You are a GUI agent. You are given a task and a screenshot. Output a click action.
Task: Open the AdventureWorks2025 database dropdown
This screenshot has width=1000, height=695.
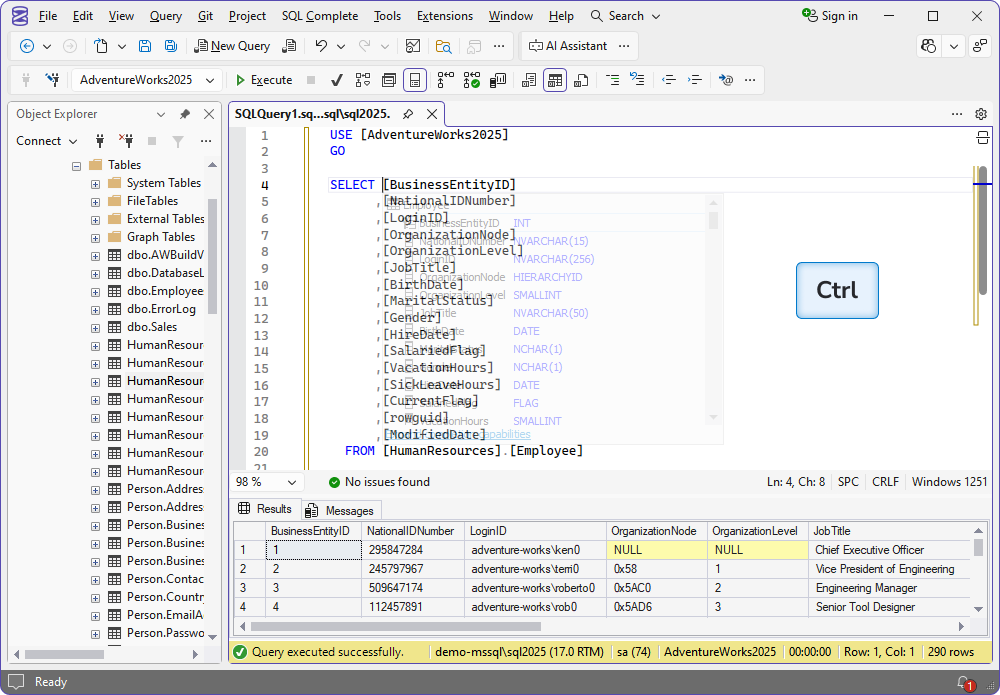[211, 80]
